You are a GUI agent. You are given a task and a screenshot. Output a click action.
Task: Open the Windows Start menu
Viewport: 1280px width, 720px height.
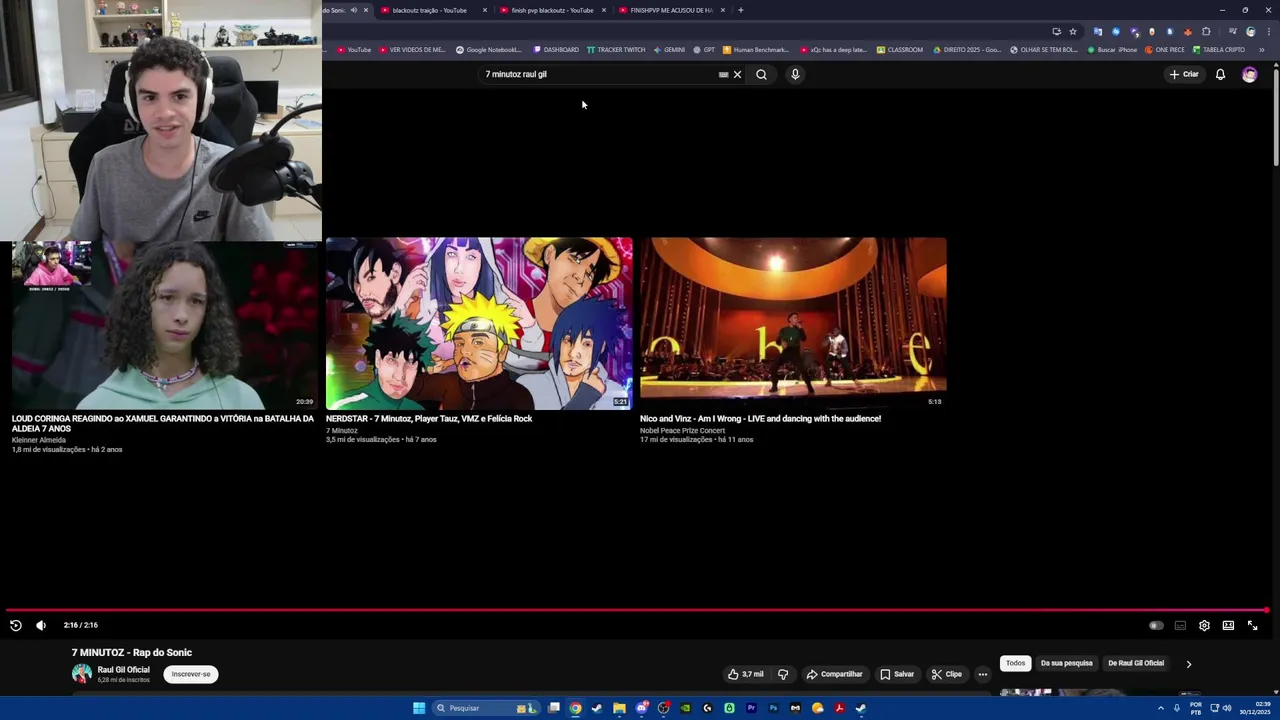pos(419,708)
